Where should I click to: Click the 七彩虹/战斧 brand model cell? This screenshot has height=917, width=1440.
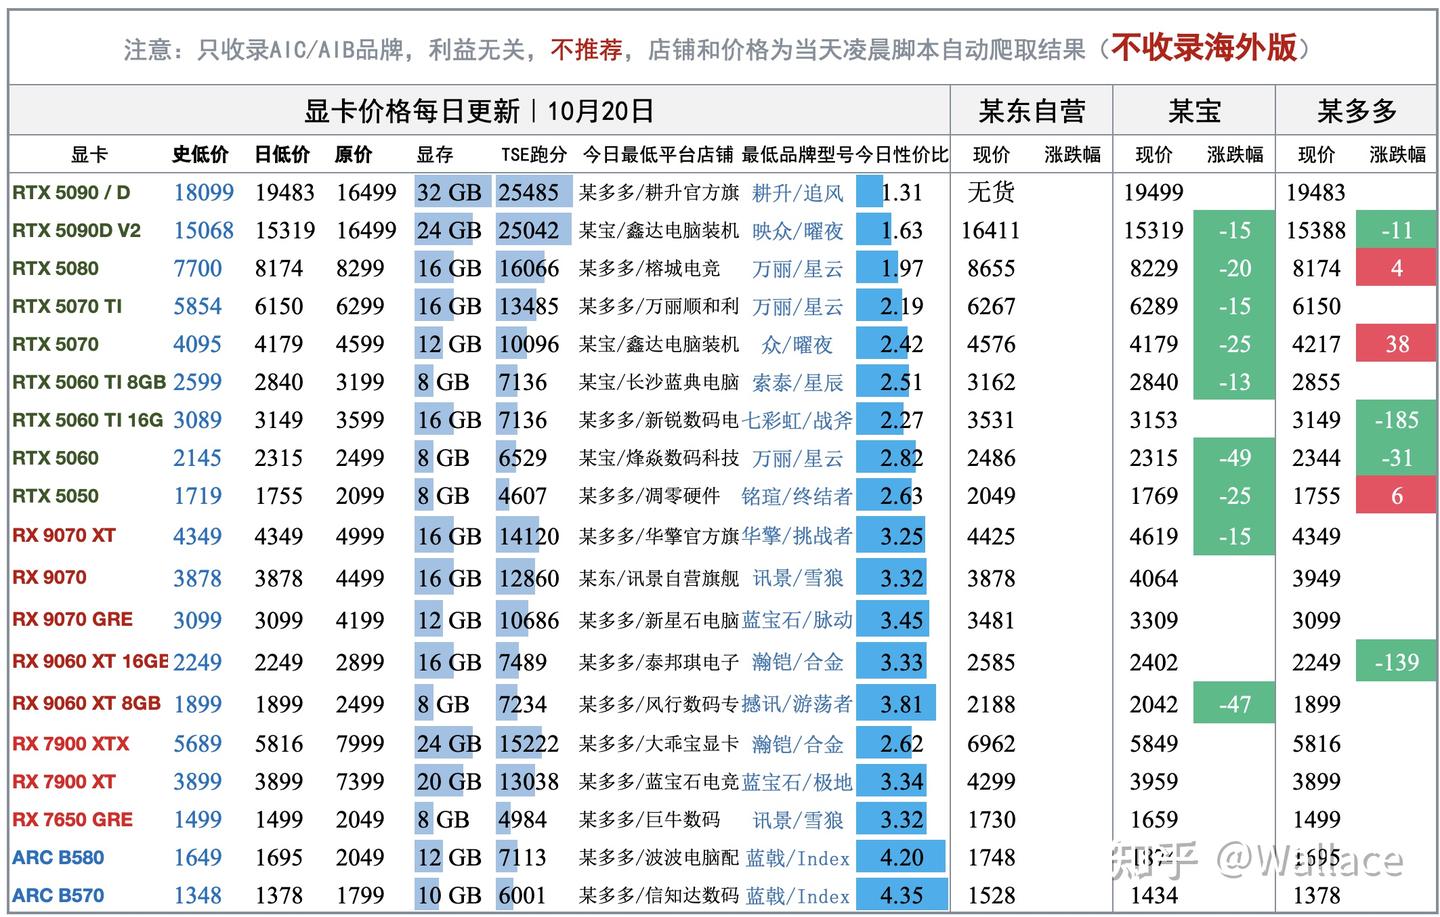pos(798,421)
